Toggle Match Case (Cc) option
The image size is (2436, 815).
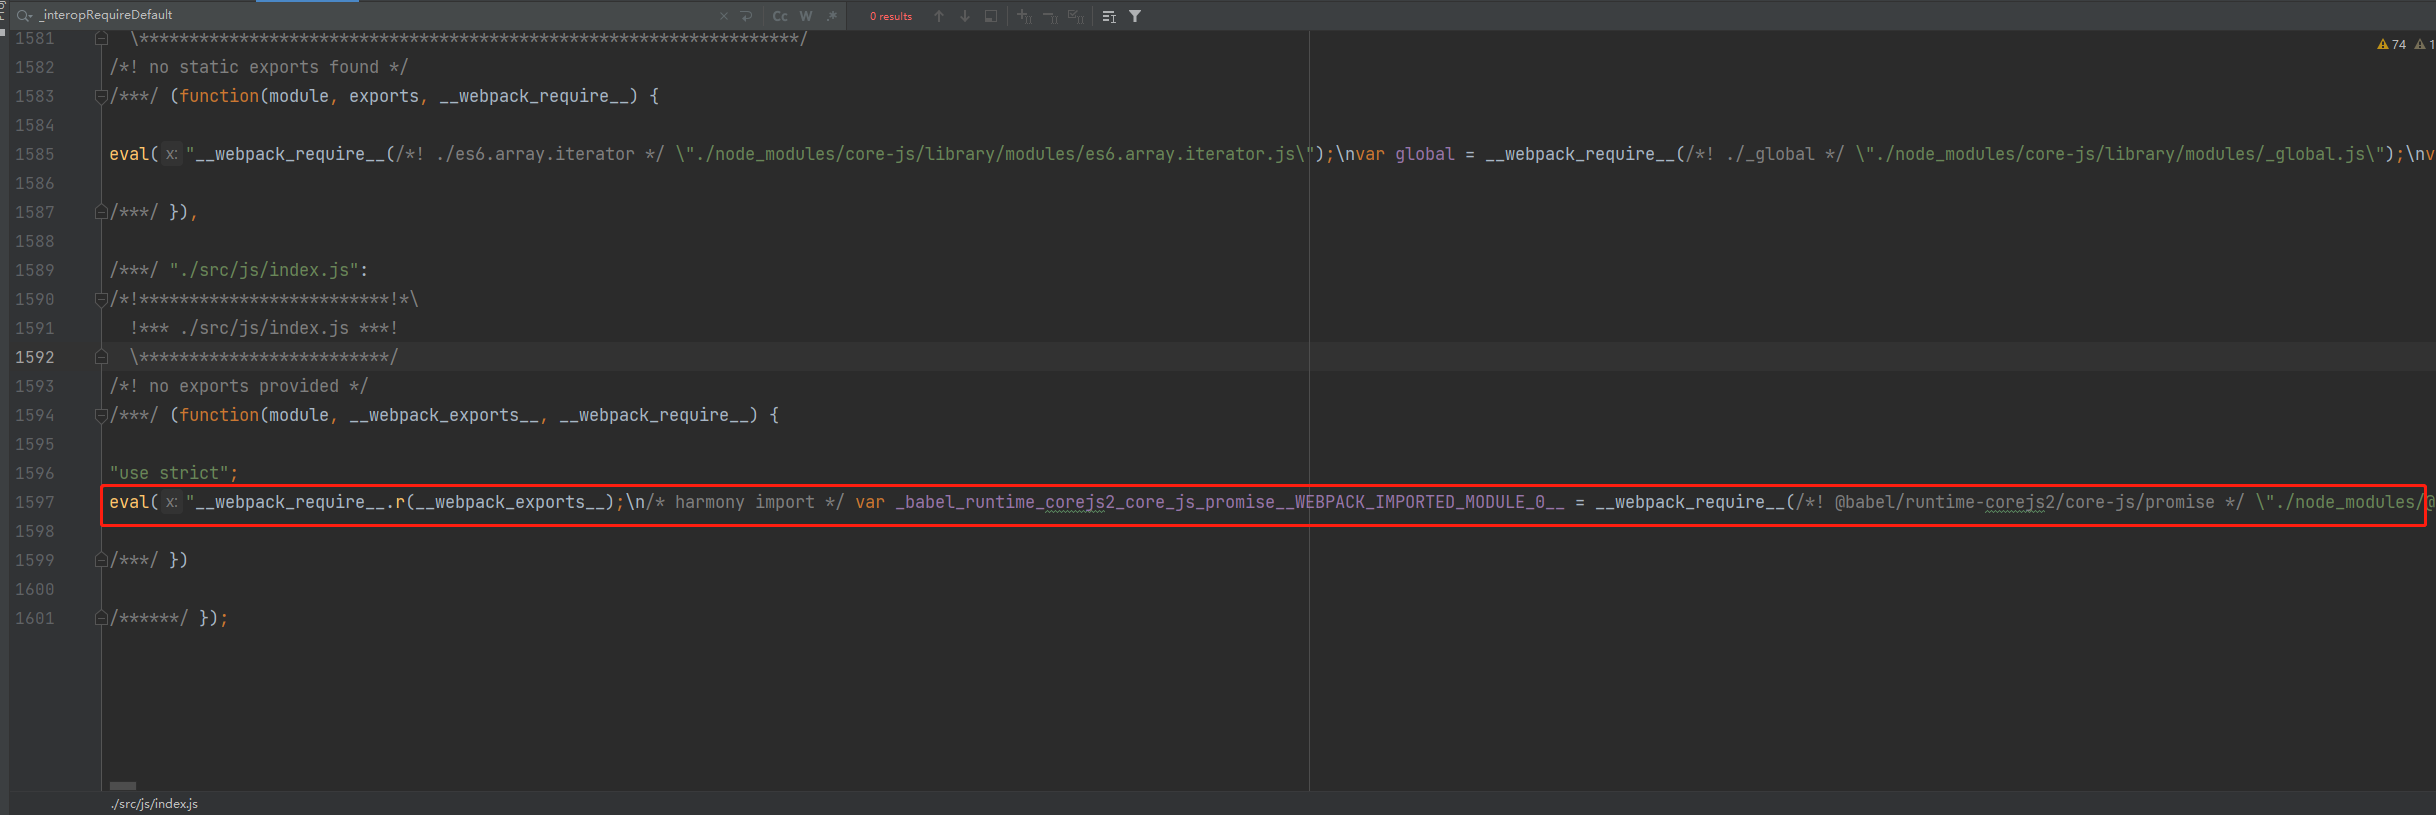[780, 16]
